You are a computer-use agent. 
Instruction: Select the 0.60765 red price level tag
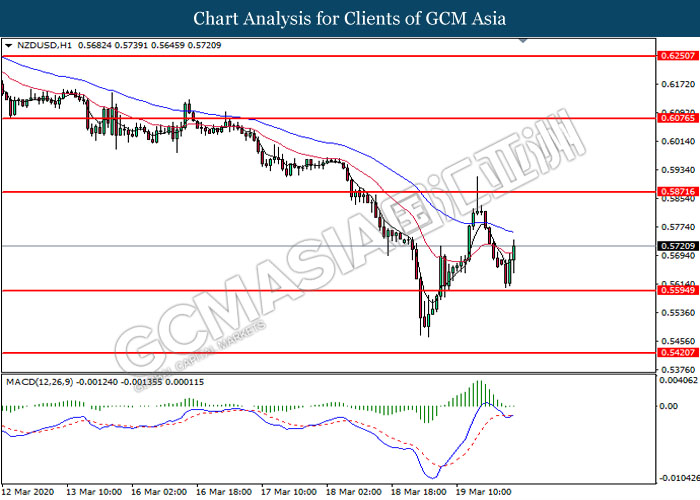674,118
